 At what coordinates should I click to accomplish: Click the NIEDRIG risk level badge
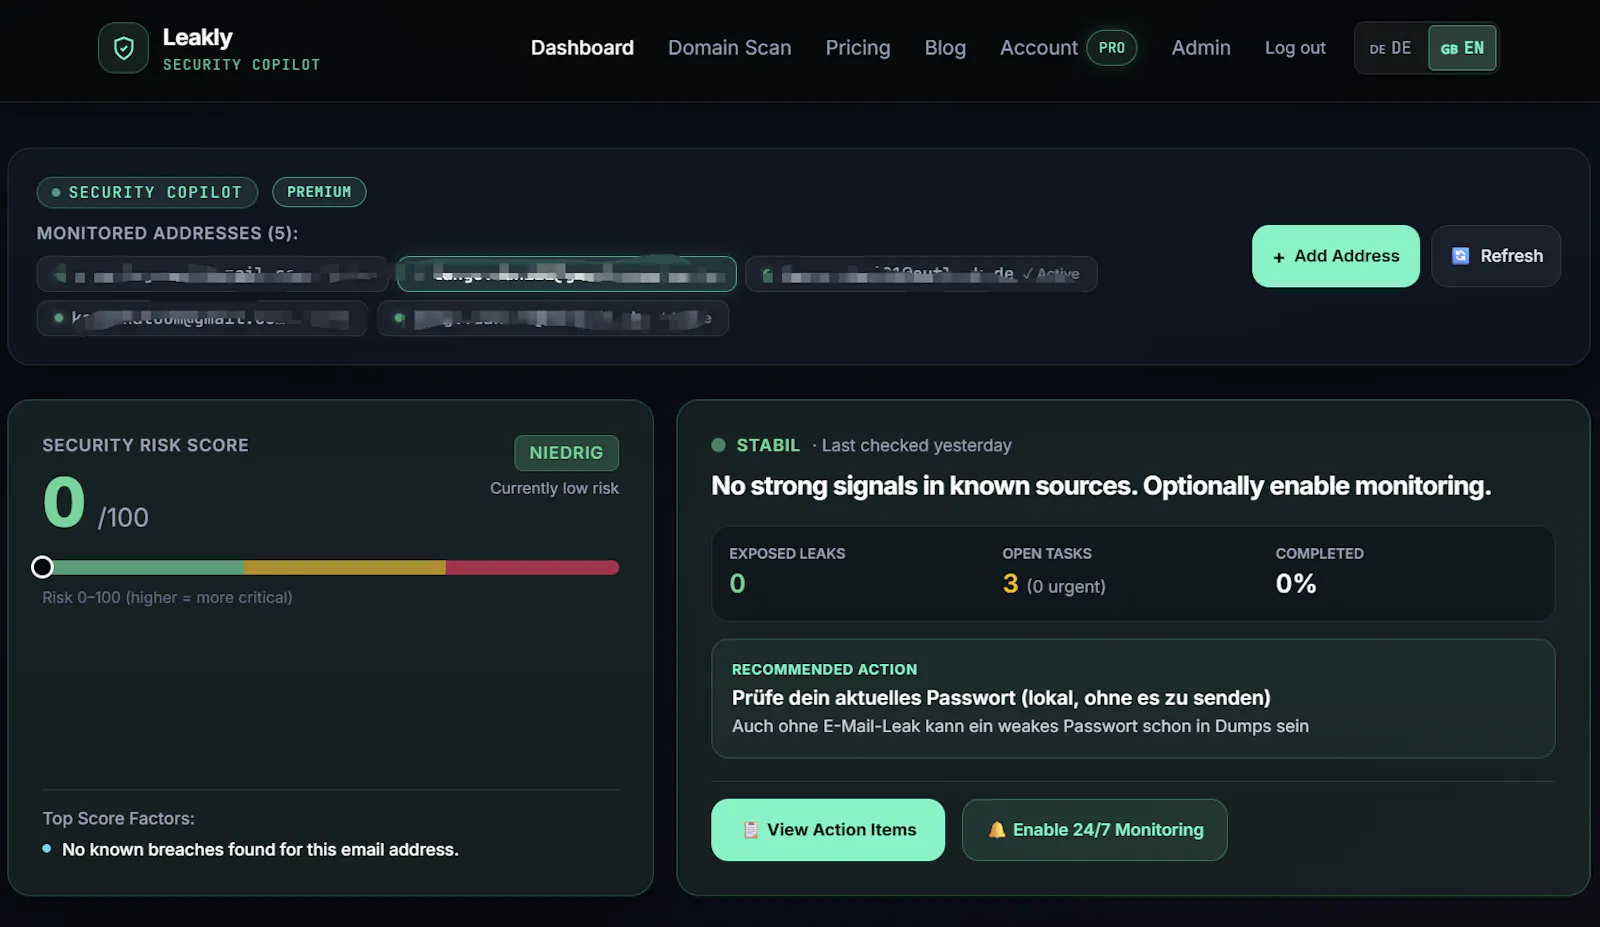(x=566, y=453)
